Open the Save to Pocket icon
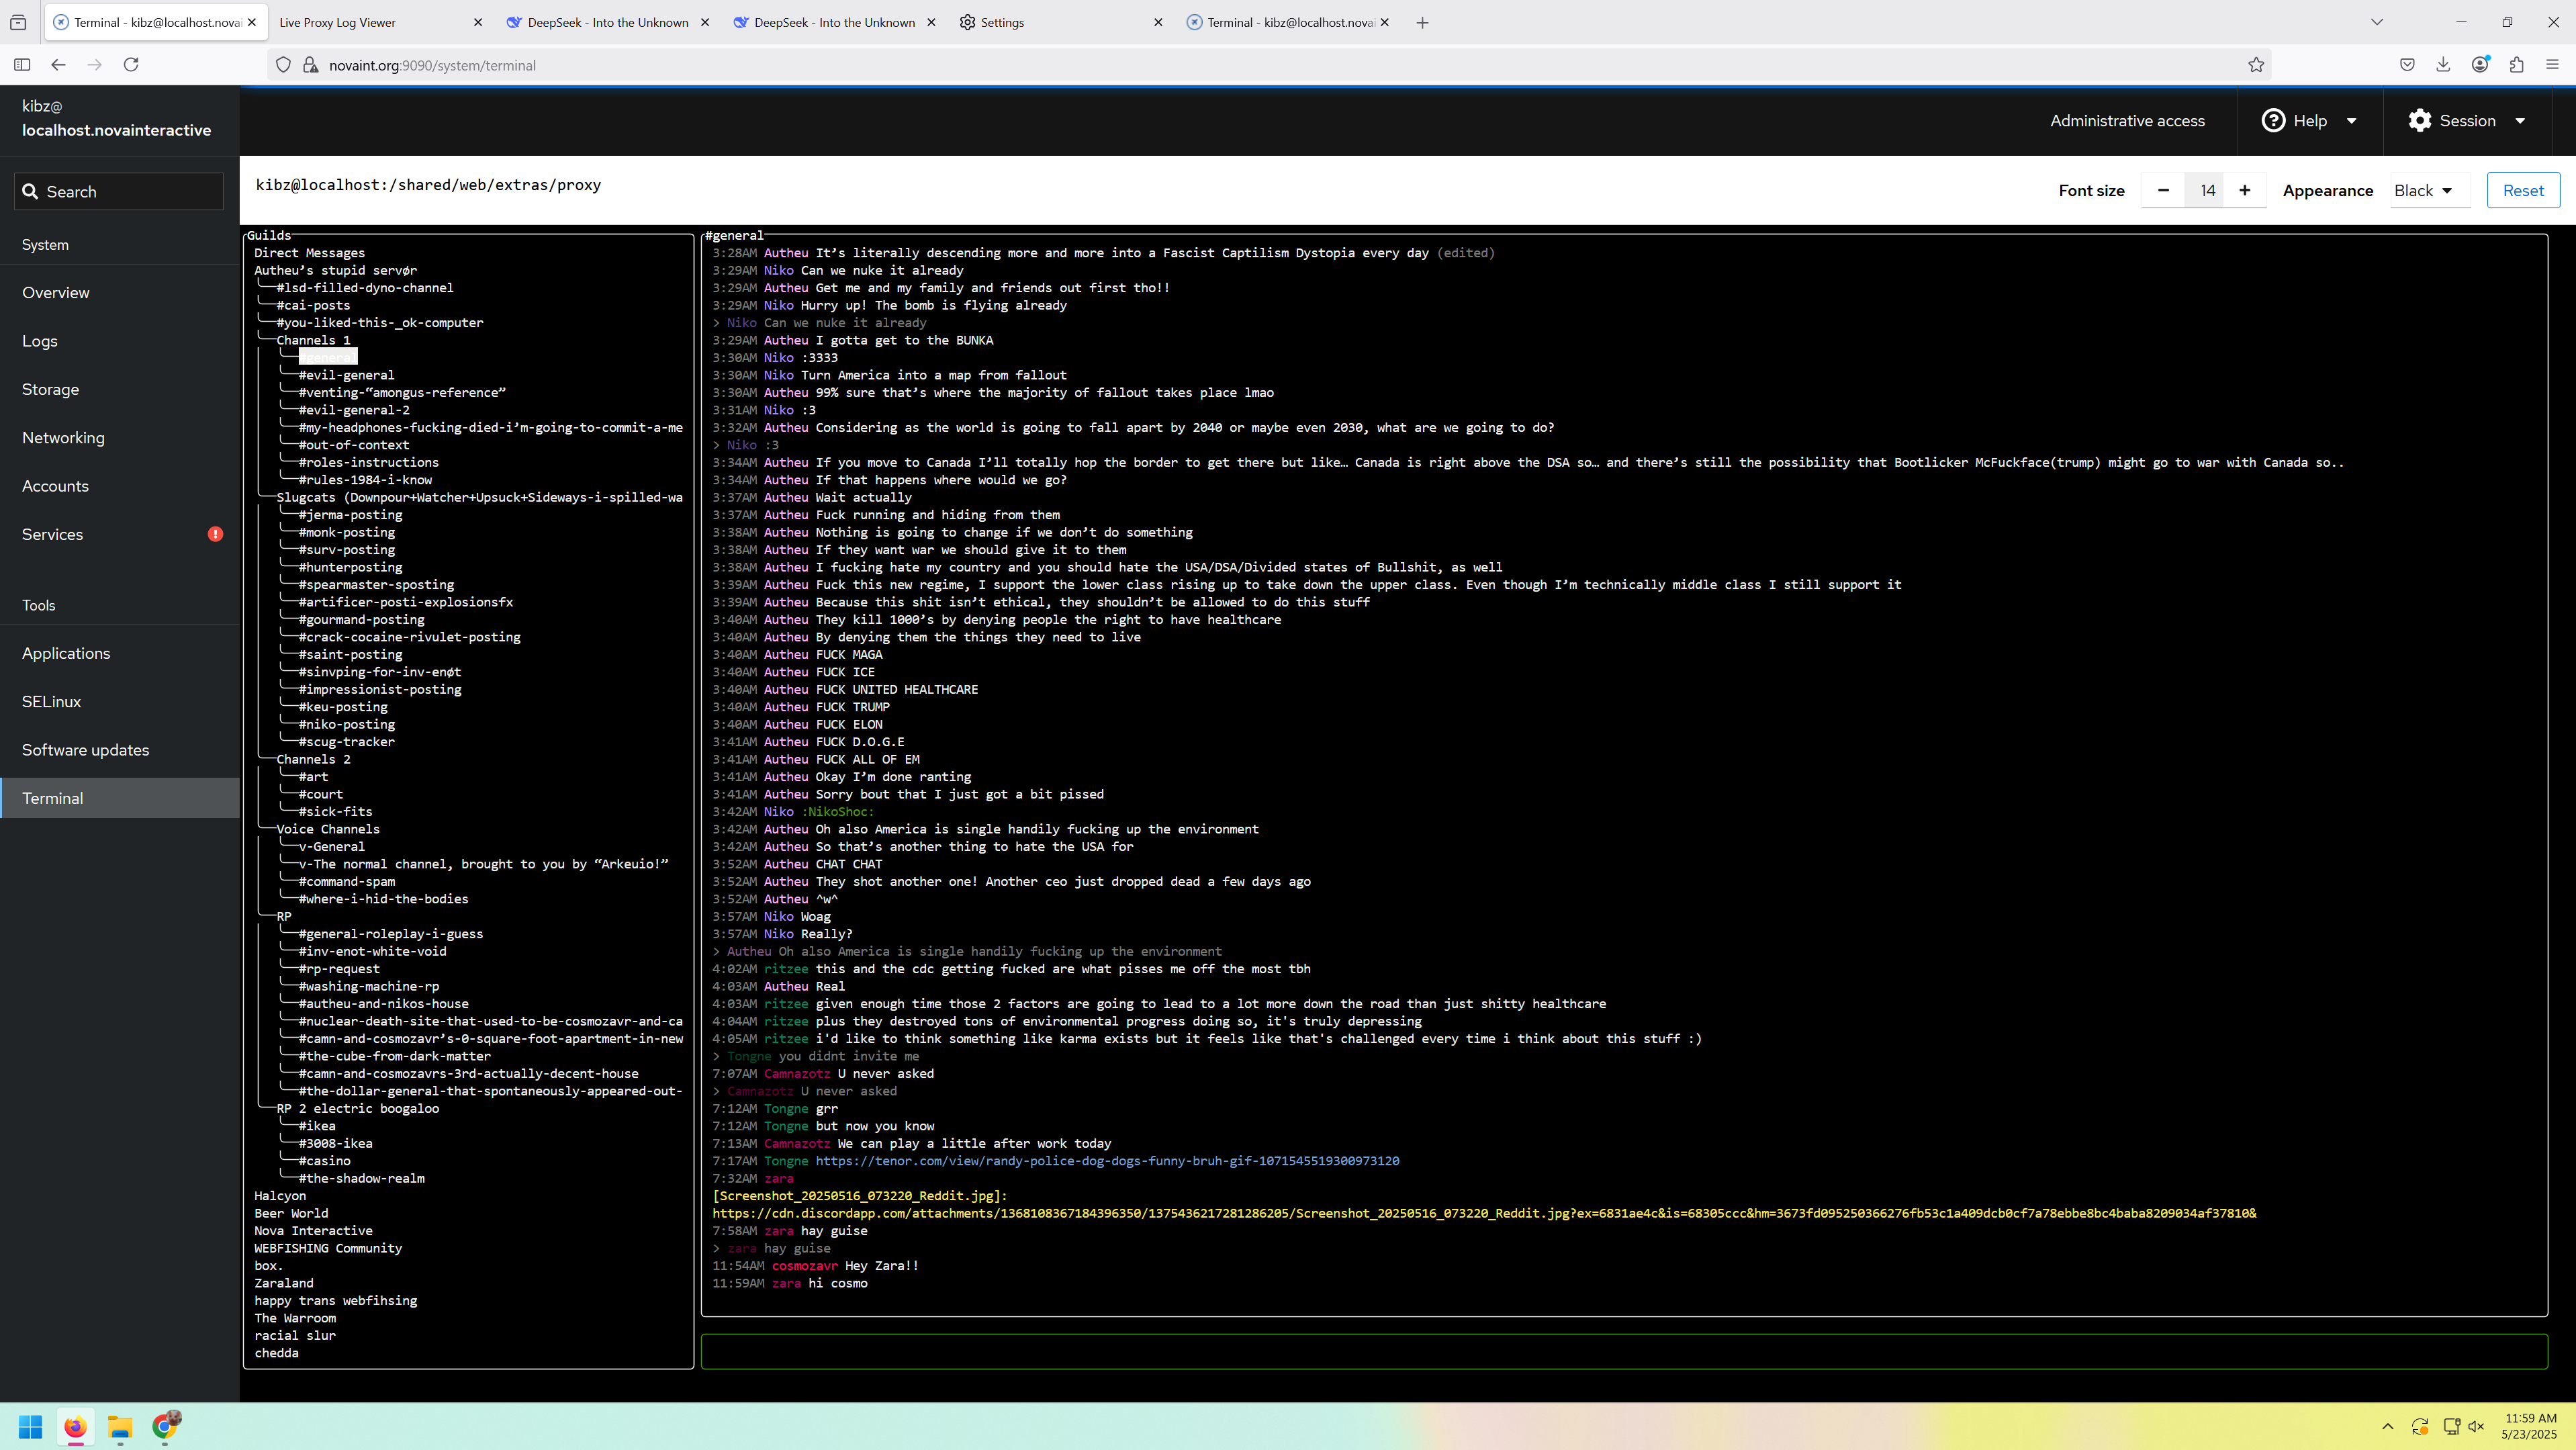The height and width of the screenshot is (1450, 2576). (2407, 65)
